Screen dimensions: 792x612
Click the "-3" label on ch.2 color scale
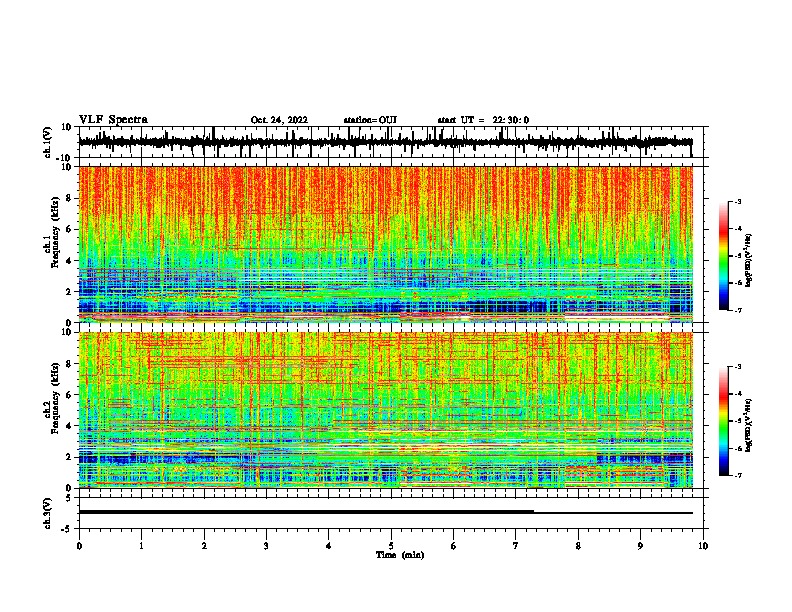[738, 367]
